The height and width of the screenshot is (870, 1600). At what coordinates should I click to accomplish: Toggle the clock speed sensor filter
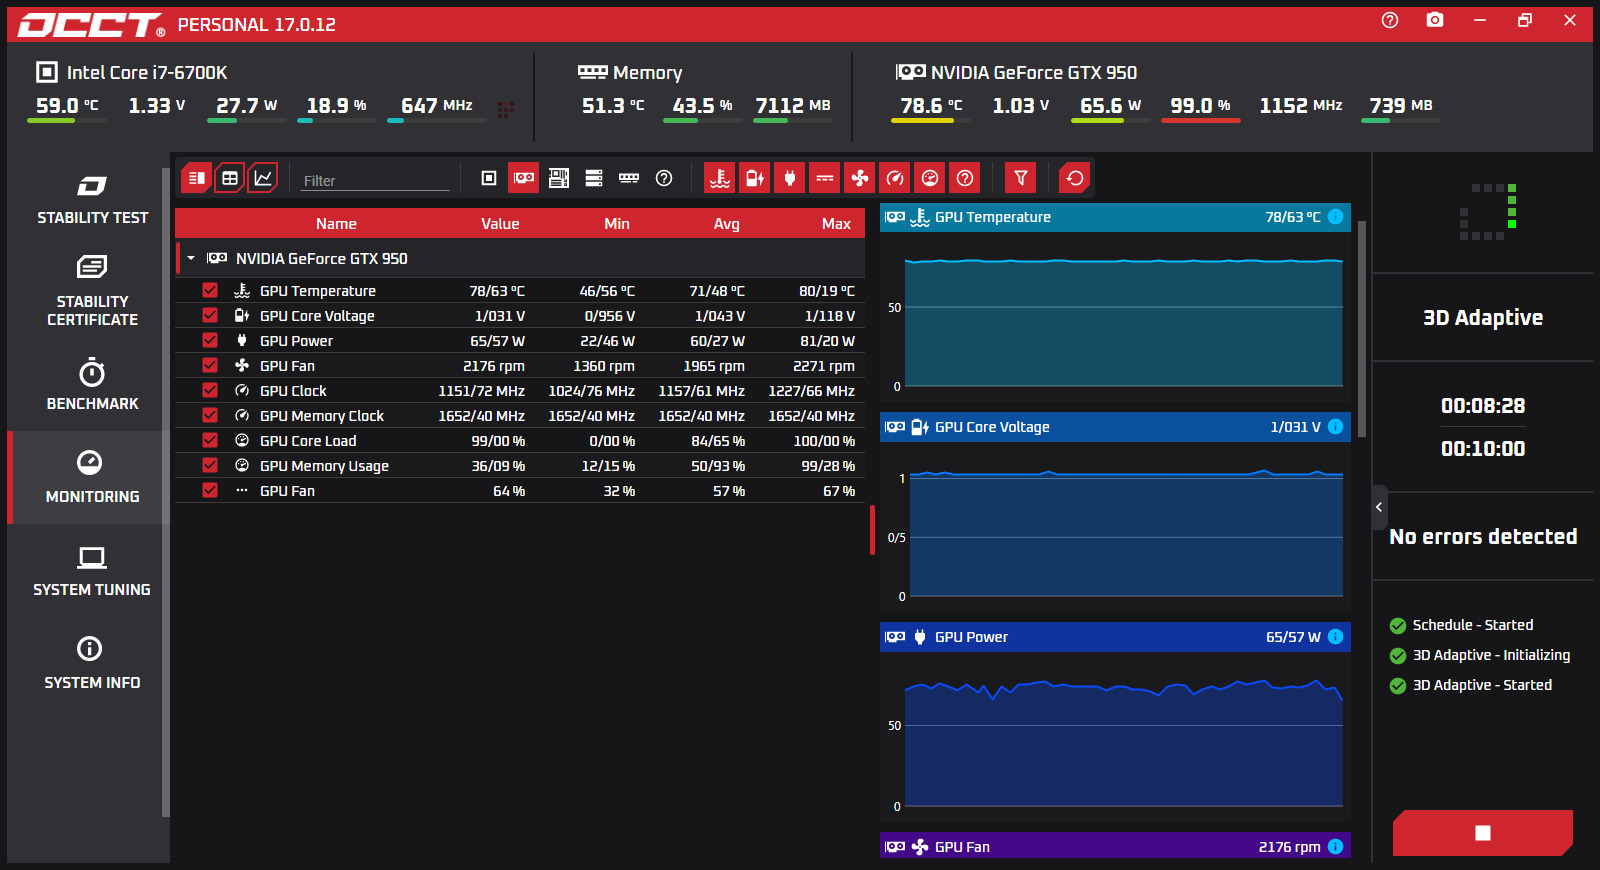click(895, 178)
